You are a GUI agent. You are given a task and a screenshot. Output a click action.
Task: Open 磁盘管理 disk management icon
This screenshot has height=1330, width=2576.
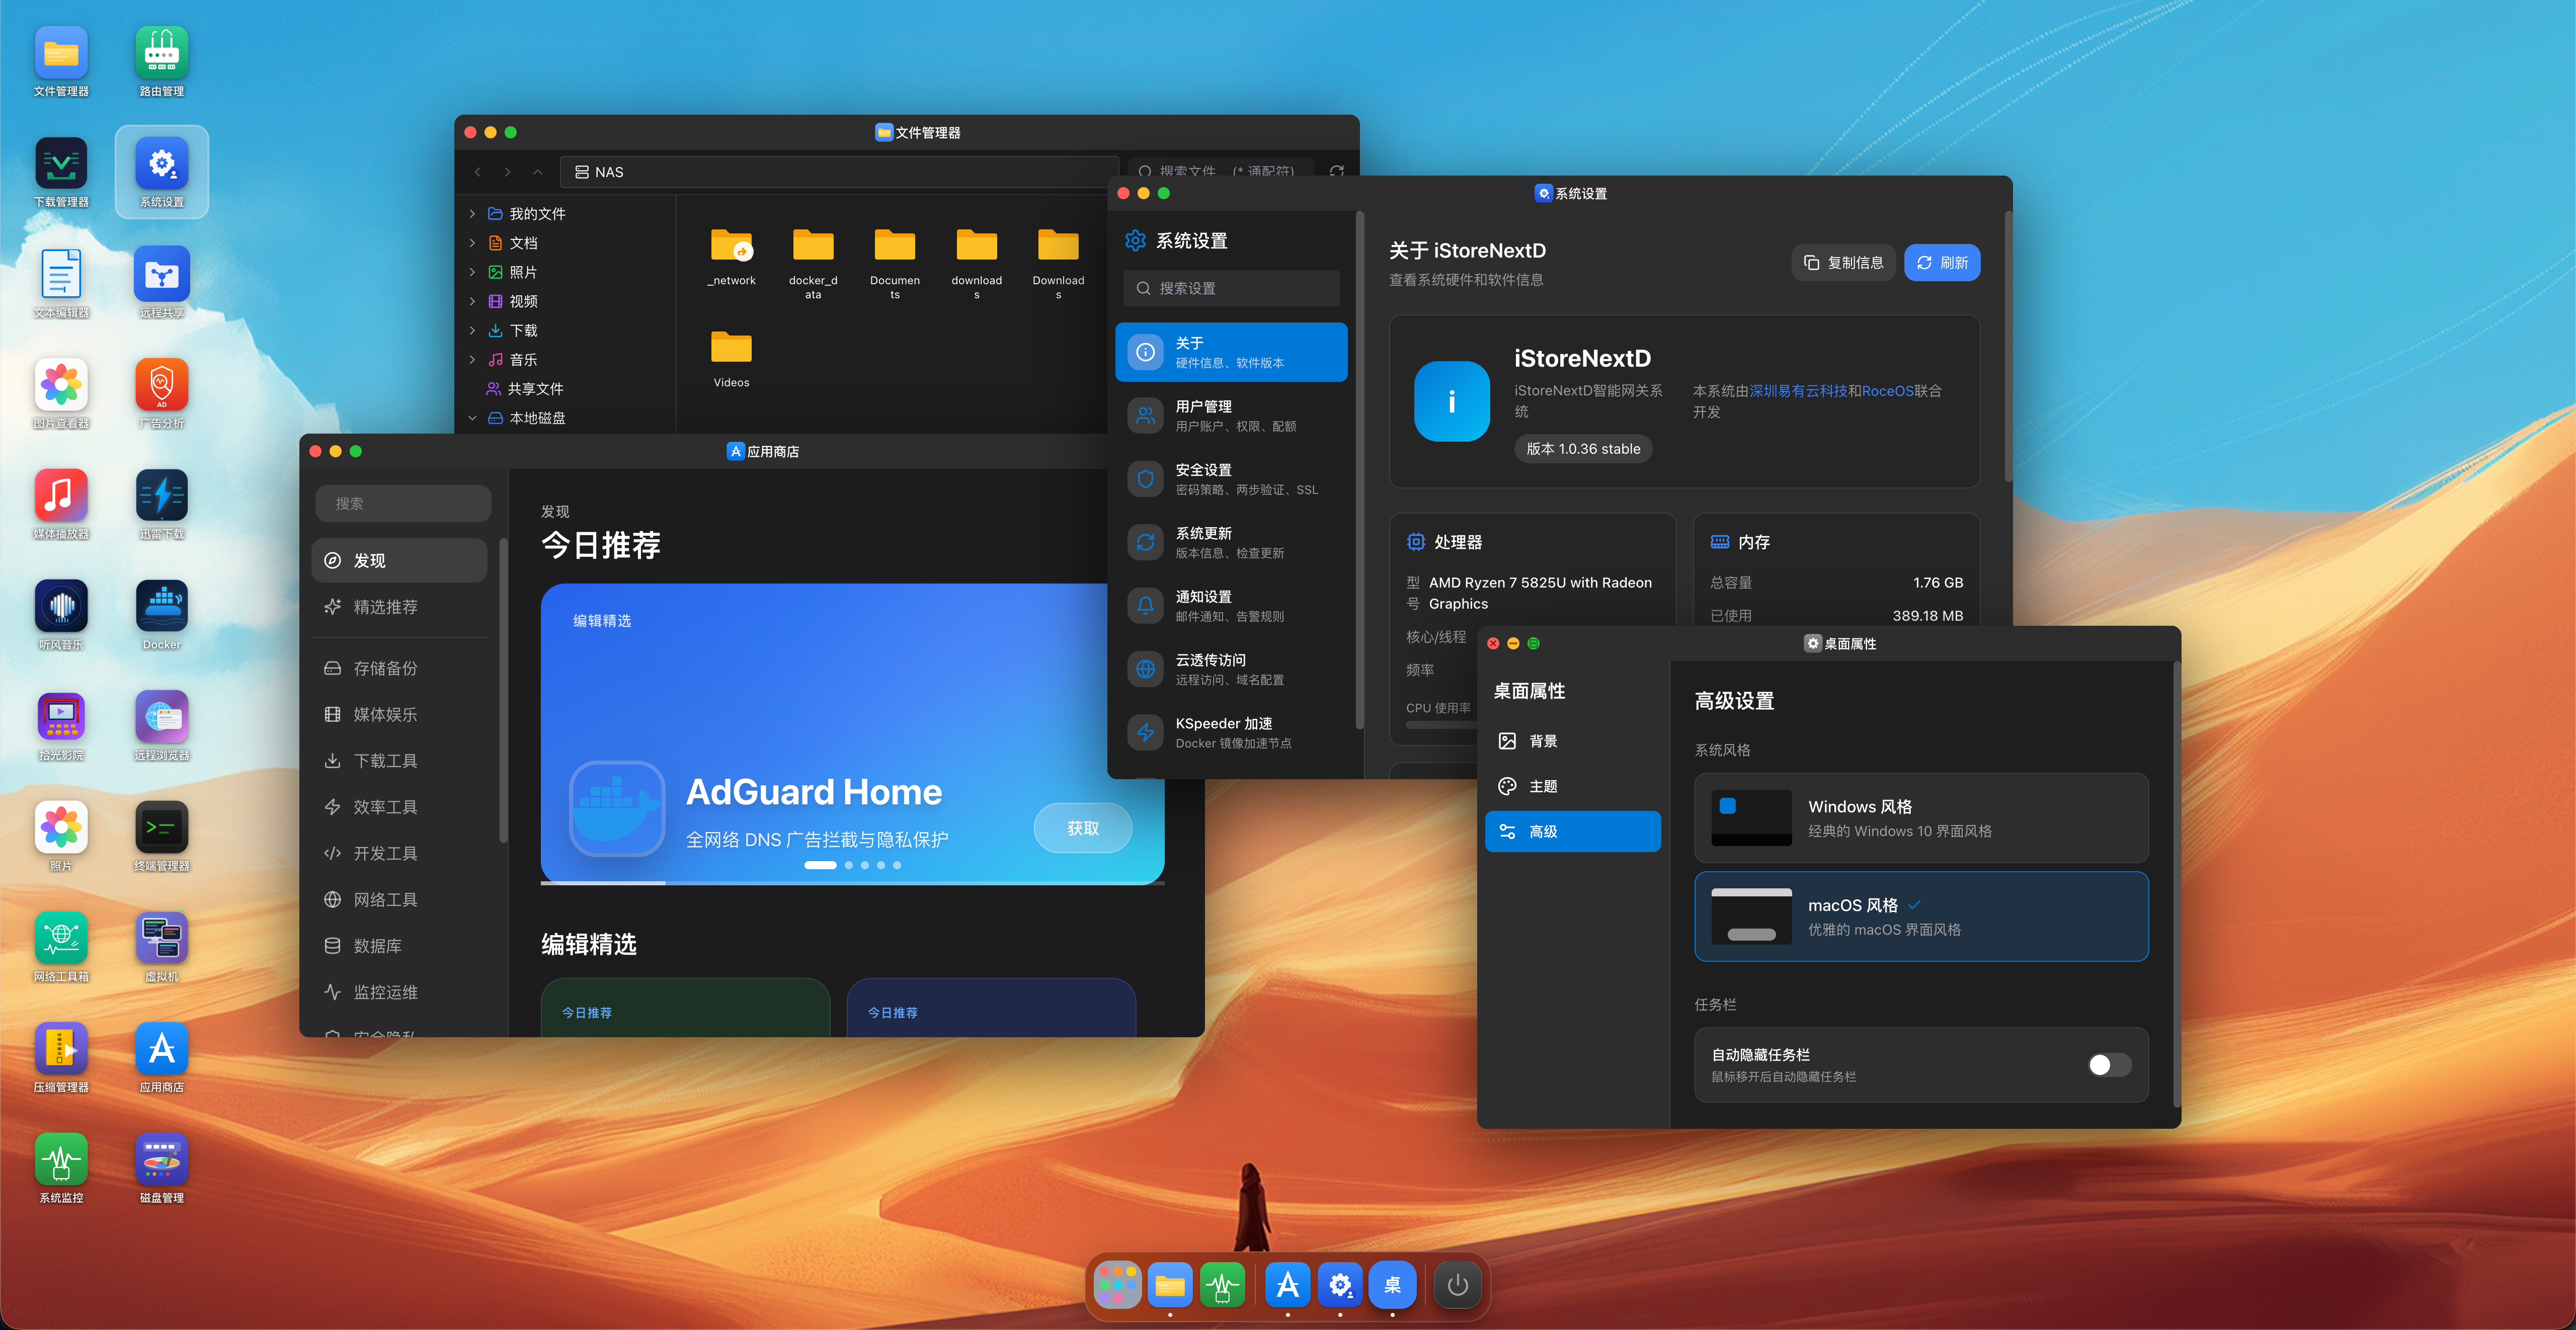161,1159
